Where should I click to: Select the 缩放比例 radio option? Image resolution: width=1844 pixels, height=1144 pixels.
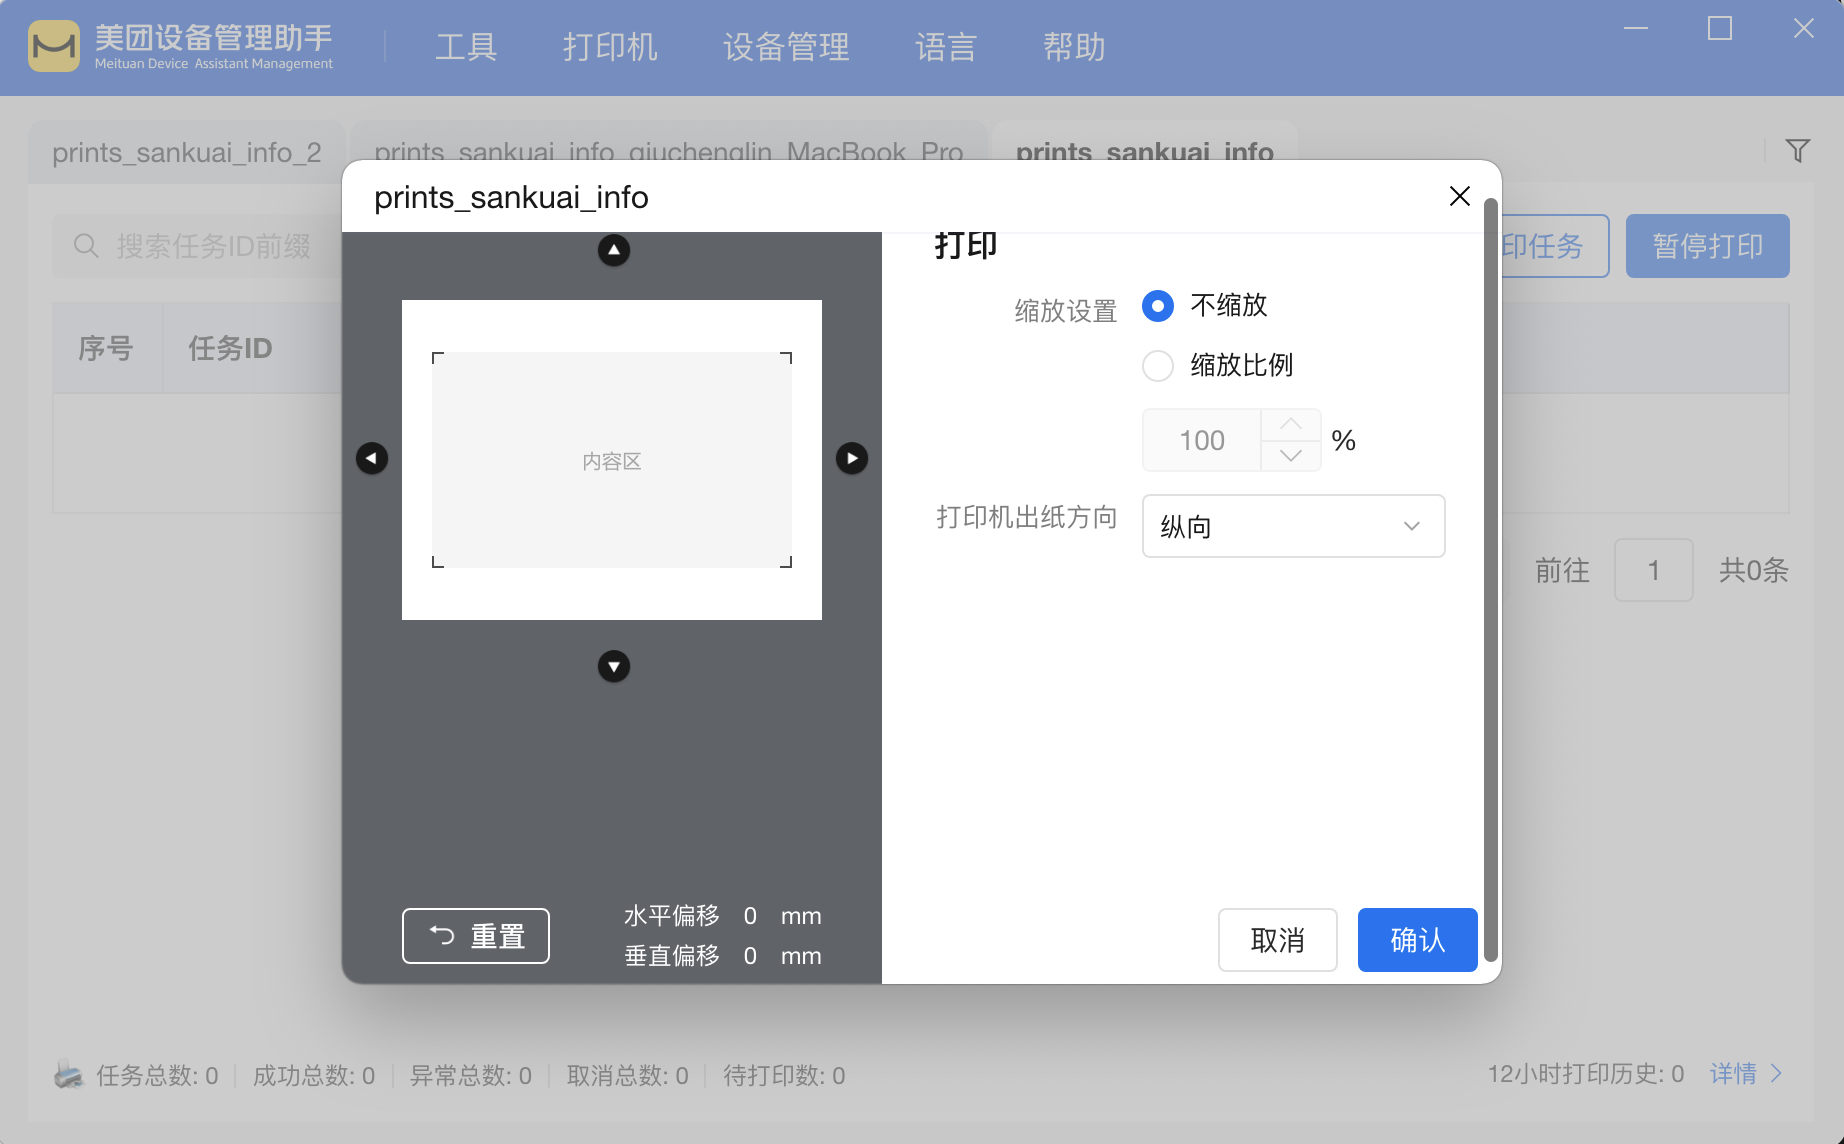point(1158,366)
